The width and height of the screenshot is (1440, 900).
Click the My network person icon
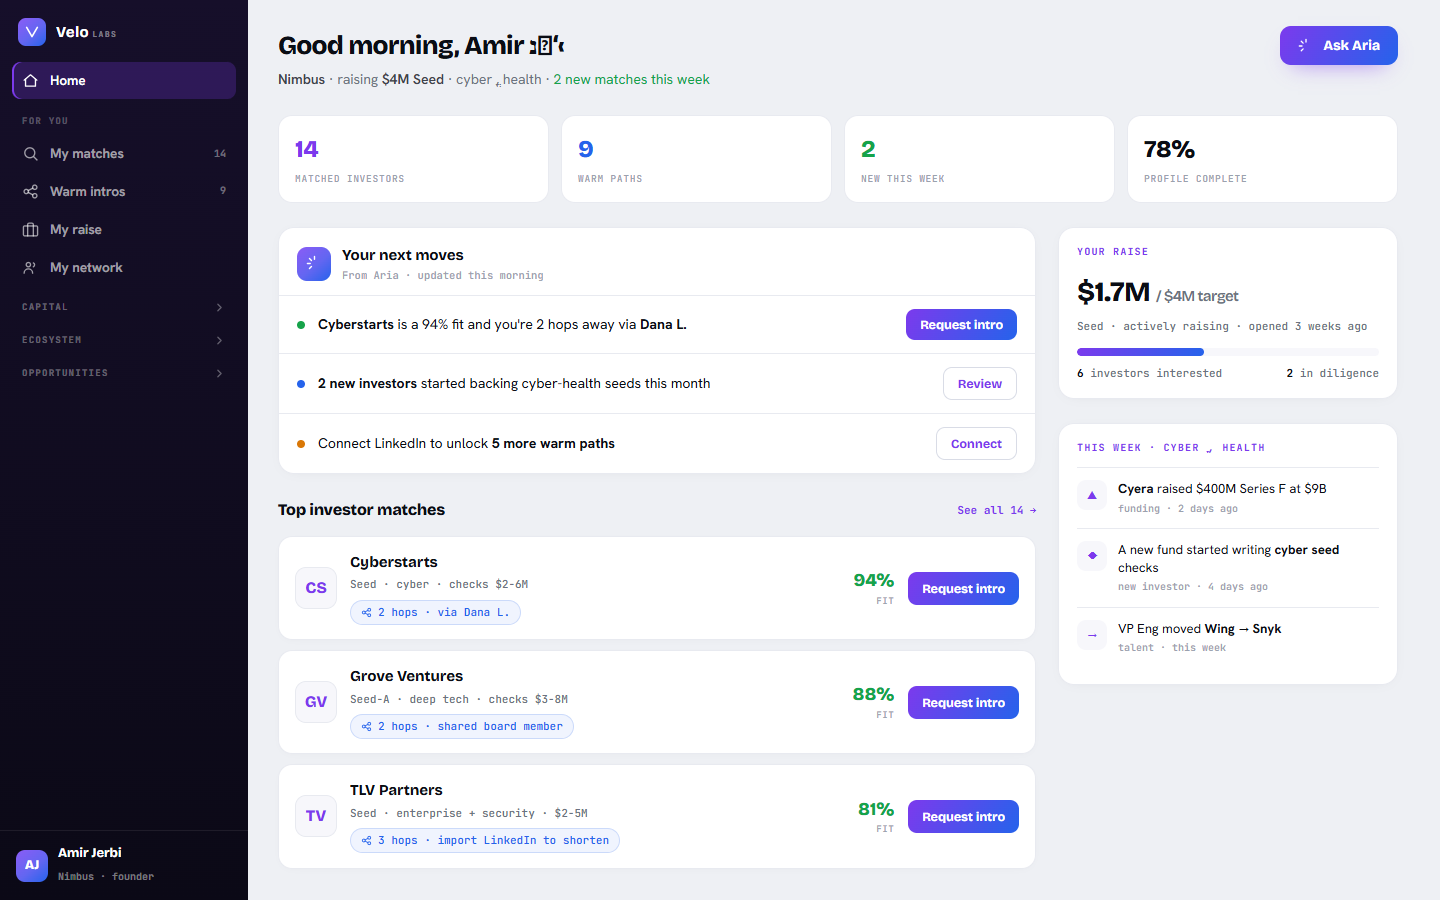point(31,268)
